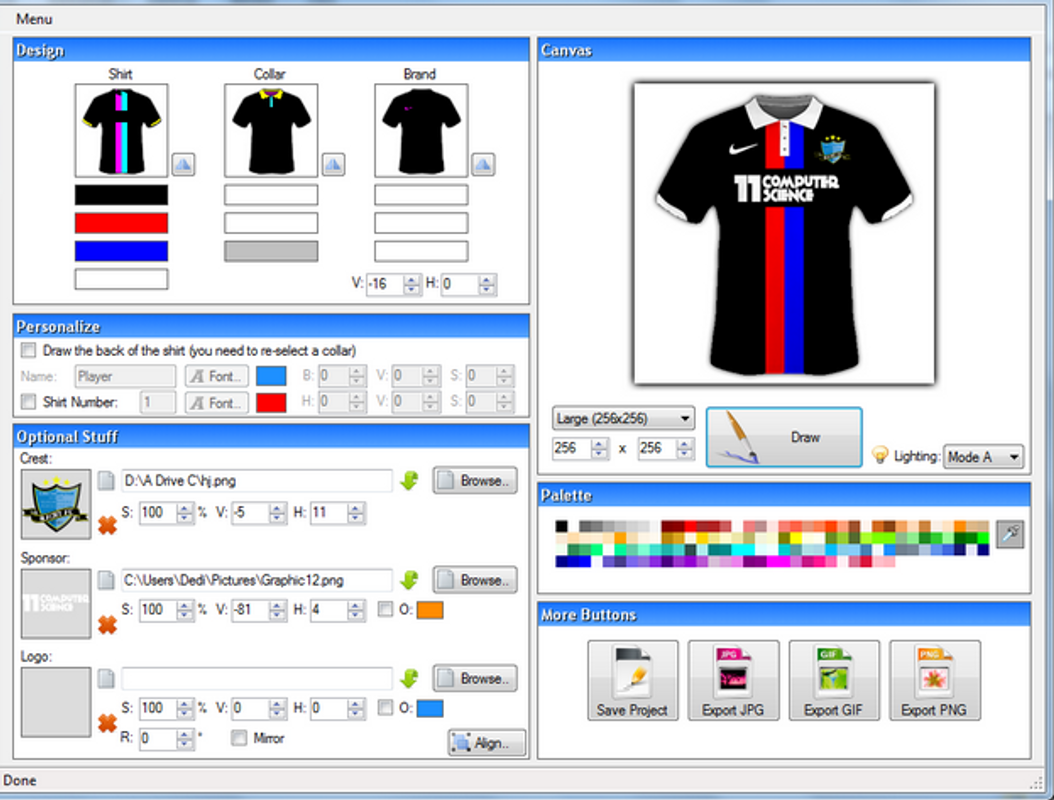The image size is (1054, 800).
Task: Remove the Logo image with red X
Action: pos(108,723)
